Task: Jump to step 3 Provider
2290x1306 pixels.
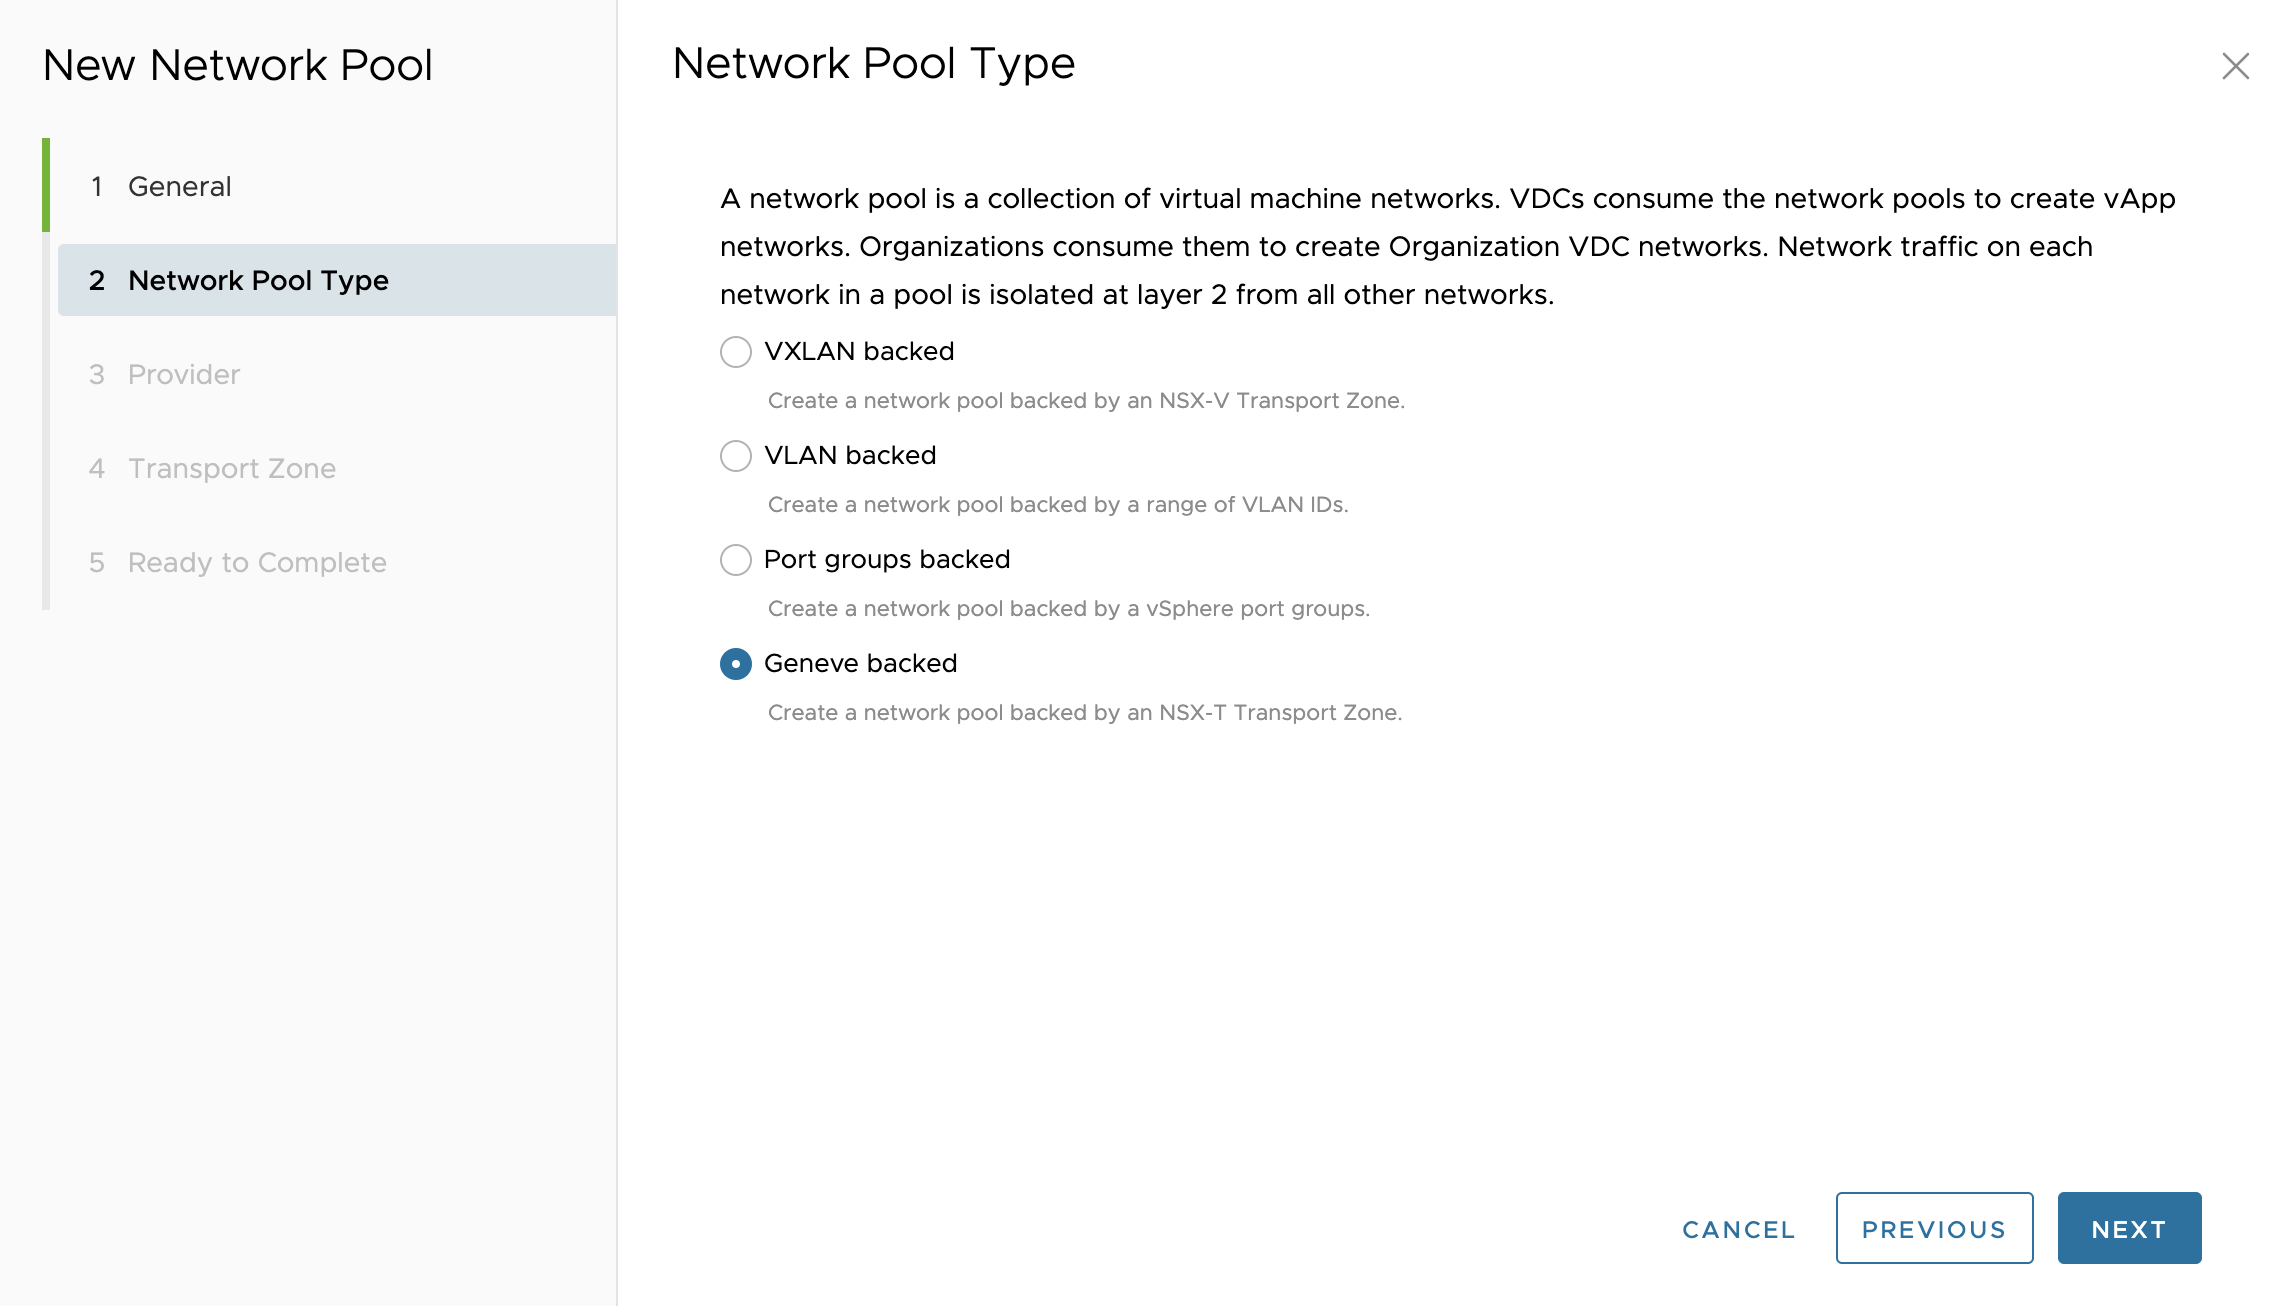Action: (184, 375)
